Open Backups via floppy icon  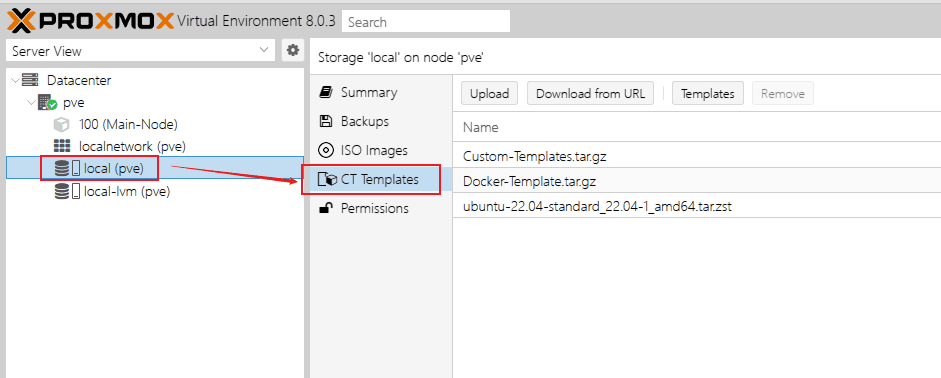click(326, 121)
